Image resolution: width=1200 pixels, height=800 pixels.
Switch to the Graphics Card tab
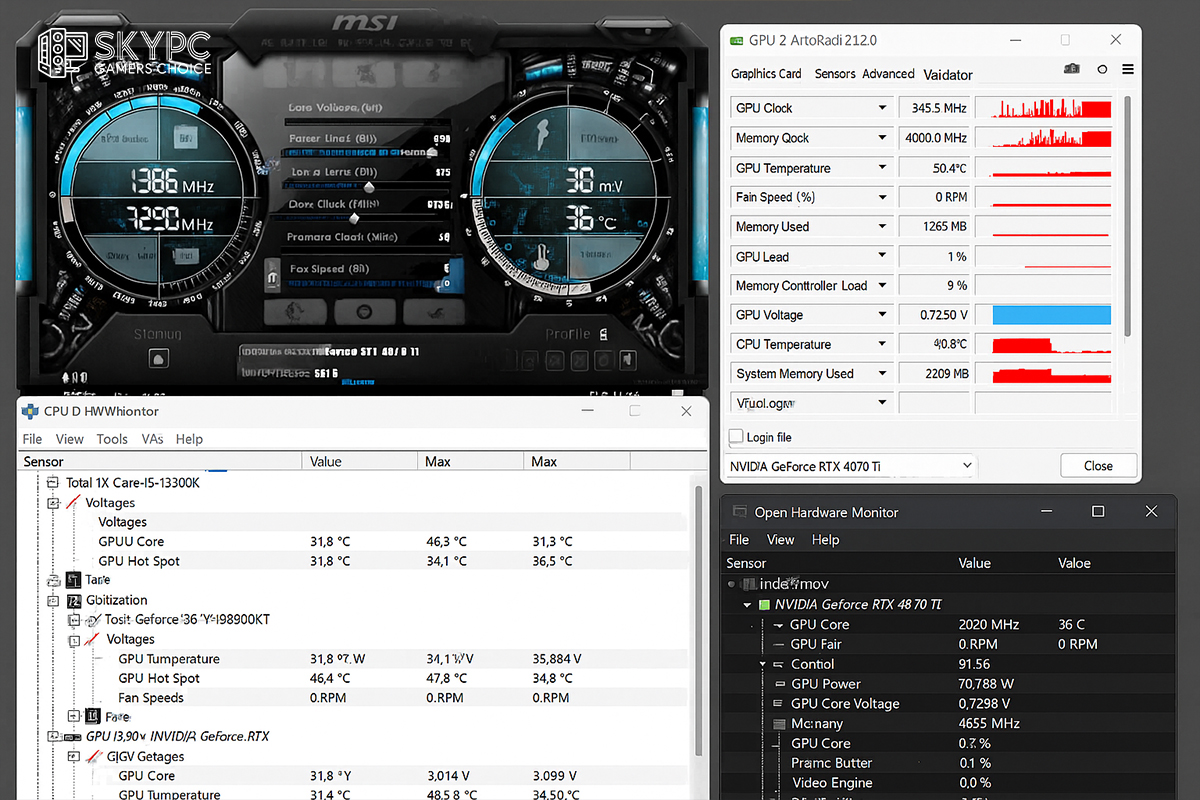click(766, 74)
